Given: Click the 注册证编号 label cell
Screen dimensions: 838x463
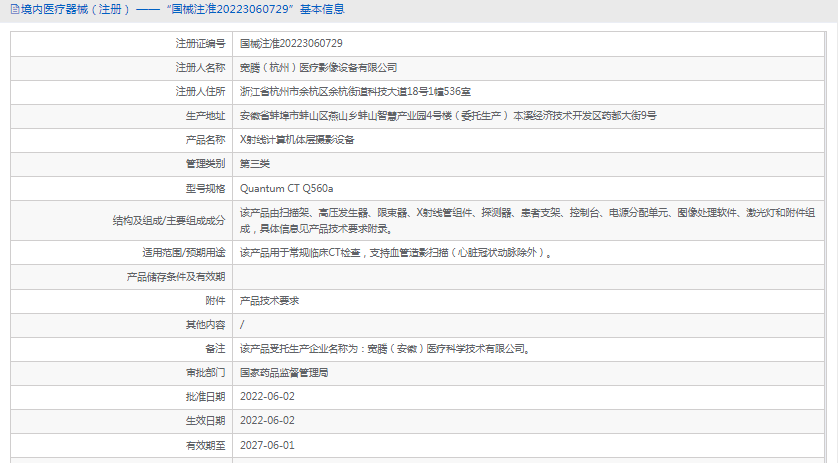Looking at the screenshot, I should [x=121, y=44].
